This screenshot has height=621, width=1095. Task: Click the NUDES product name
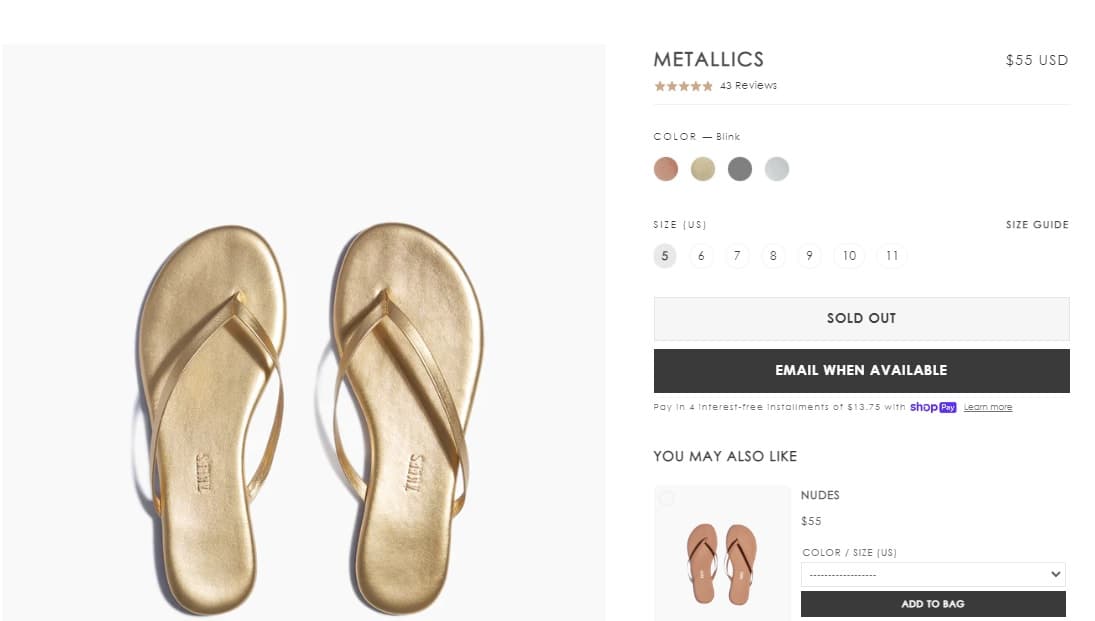coord(820,495)
